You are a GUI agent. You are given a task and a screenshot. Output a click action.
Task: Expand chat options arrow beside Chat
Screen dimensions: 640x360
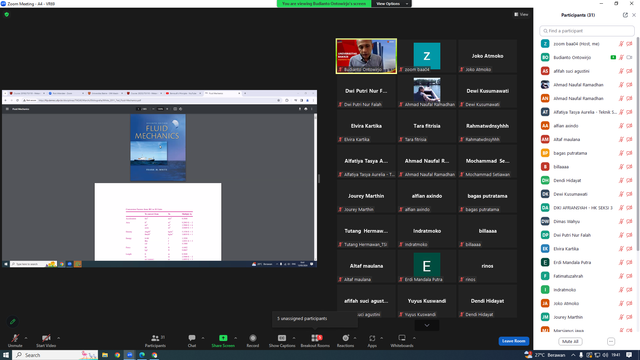(203, 338)
